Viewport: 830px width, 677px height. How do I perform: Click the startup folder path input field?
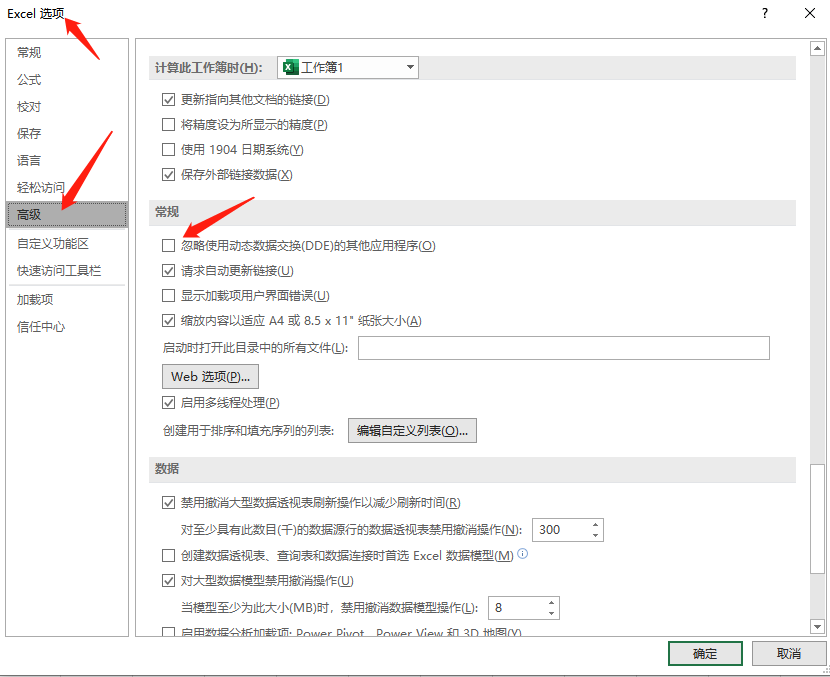564,348
